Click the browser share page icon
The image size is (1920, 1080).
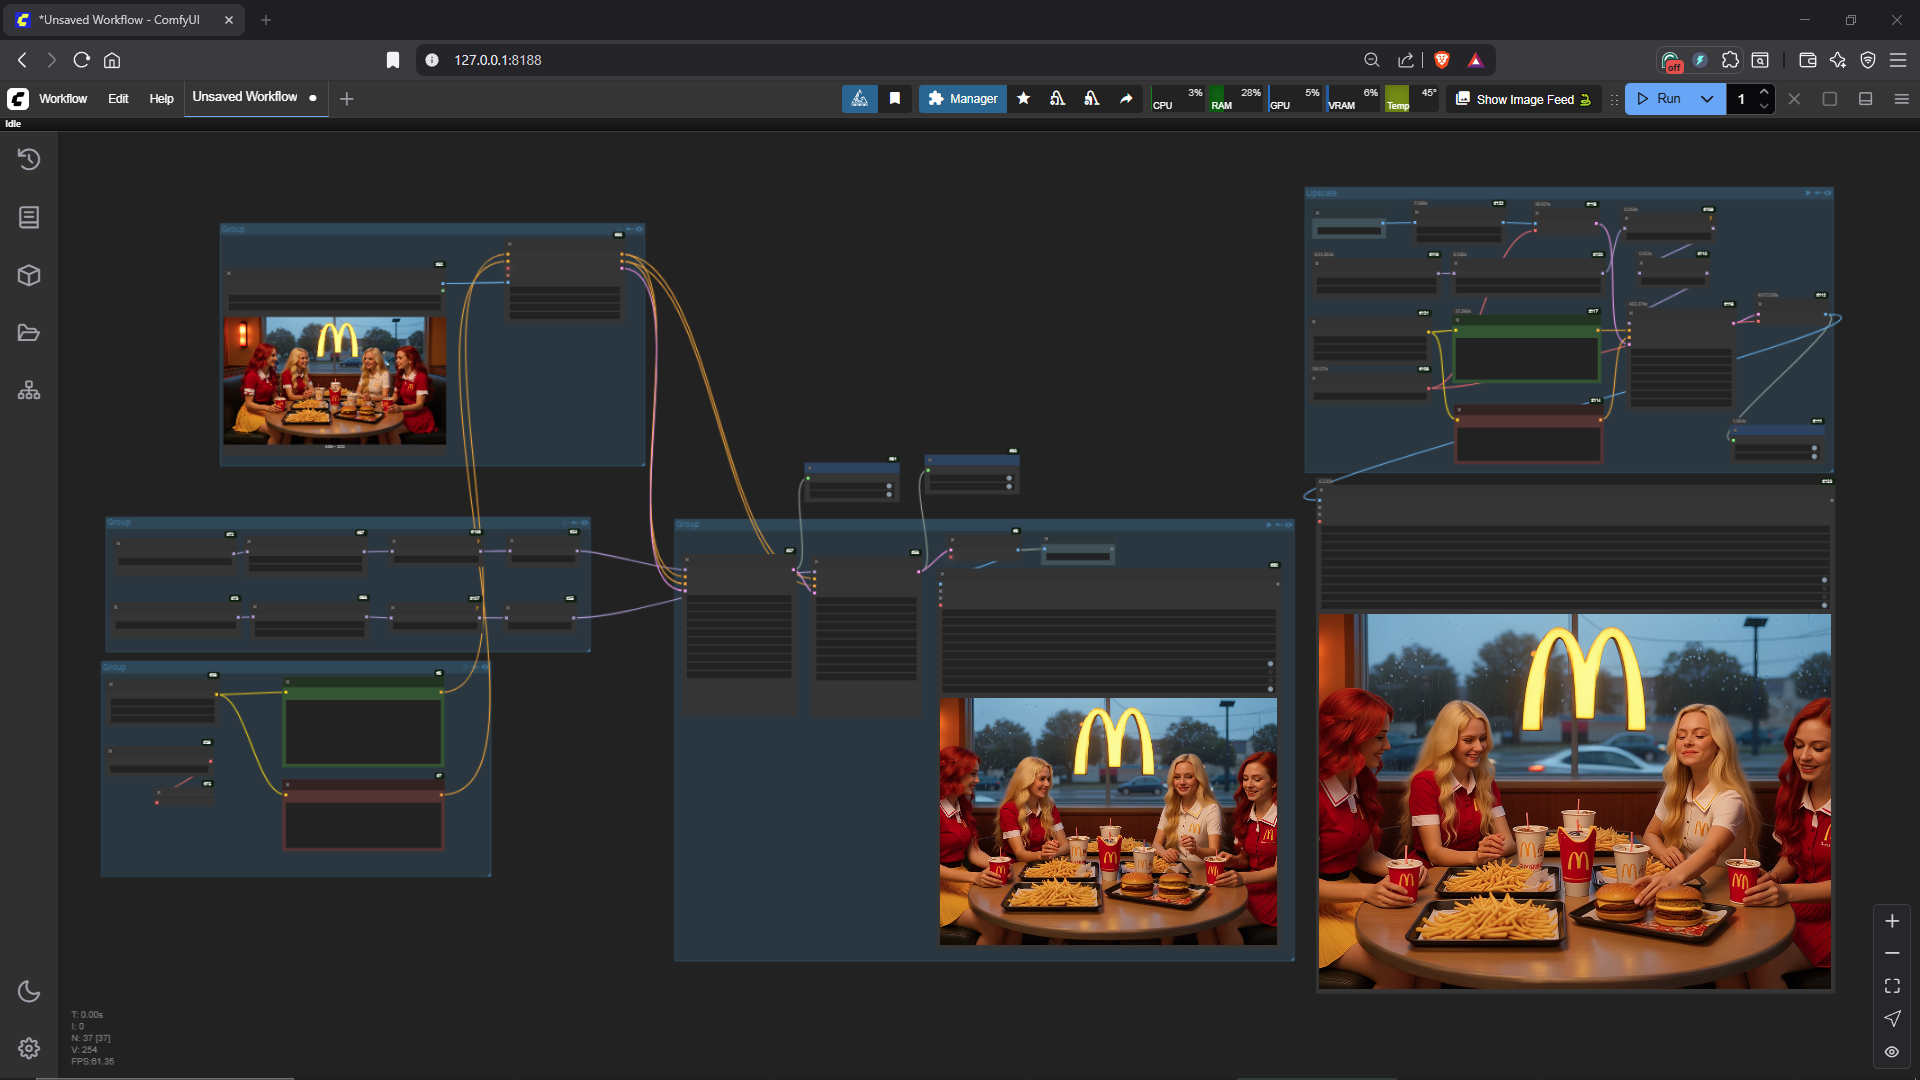(1406, 60)
